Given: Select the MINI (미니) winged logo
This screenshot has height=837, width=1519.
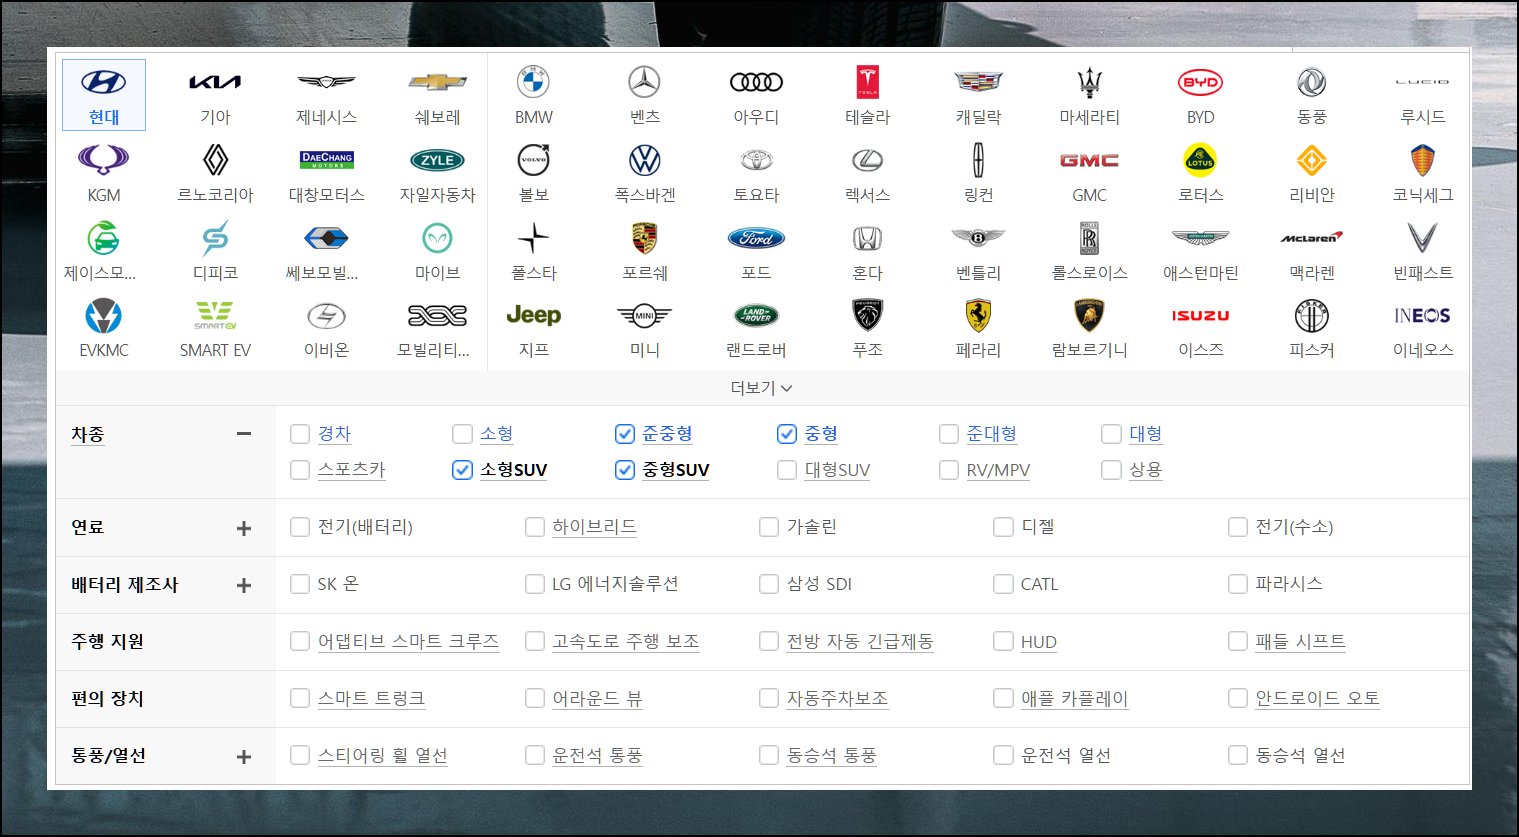Looking at the screenshot, I should 645,315.
